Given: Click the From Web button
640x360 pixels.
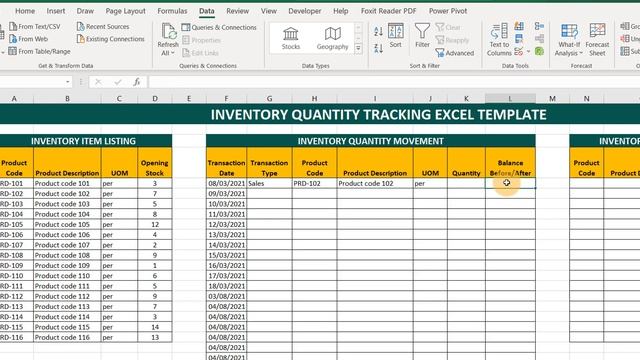Looking at the screenshot, I should coord(28,39).
